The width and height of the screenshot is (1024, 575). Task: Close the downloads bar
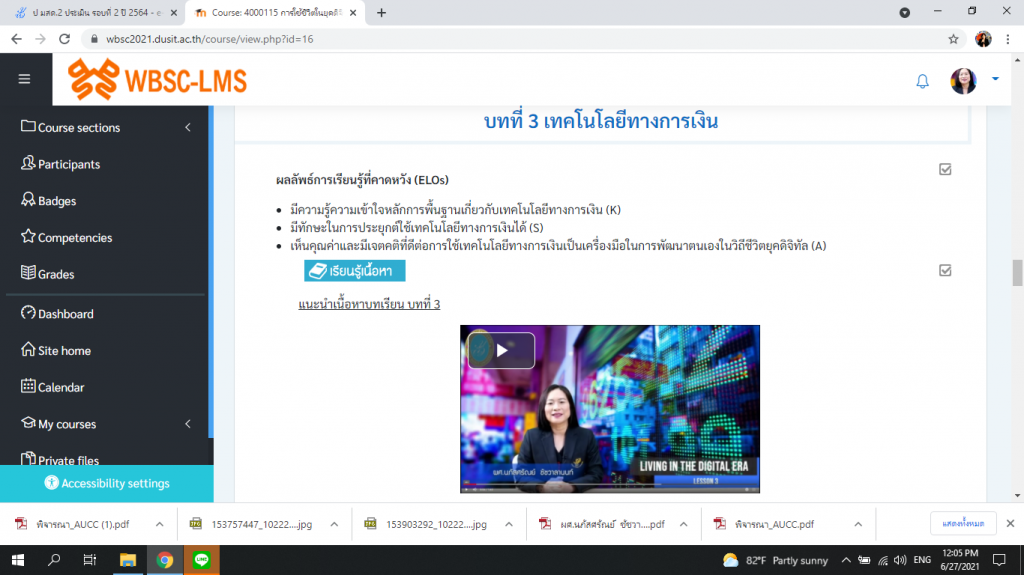pos(1010,523)
